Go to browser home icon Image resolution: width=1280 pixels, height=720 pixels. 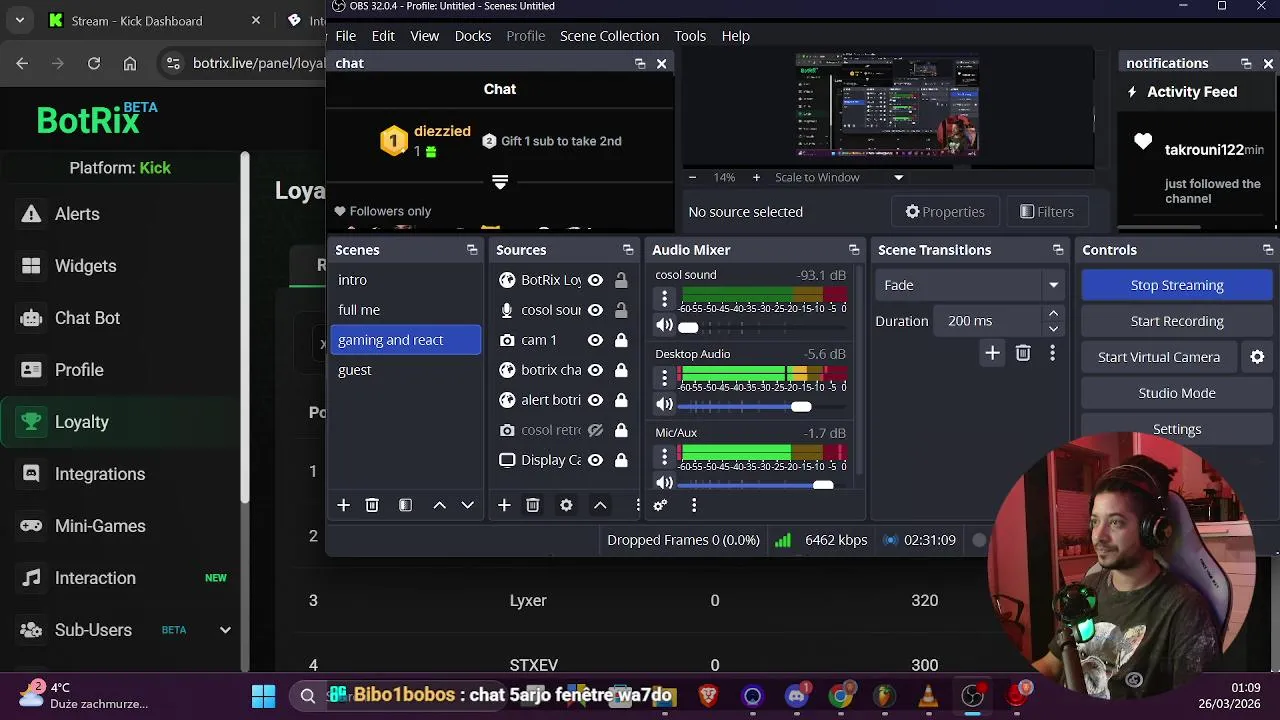pos(130,63)
